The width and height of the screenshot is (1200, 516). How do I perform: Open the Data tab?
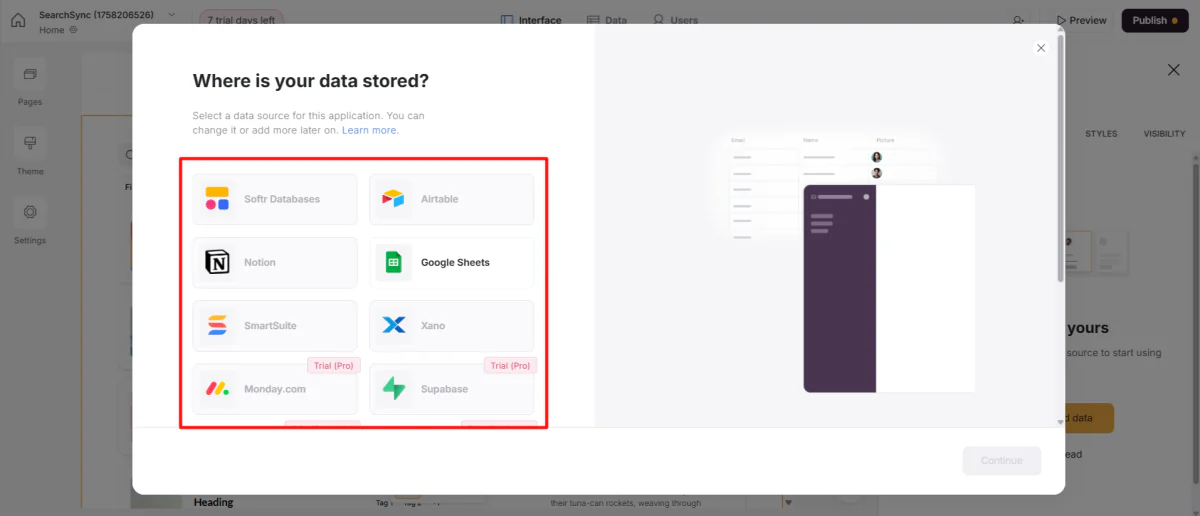(x=607, y=20)
